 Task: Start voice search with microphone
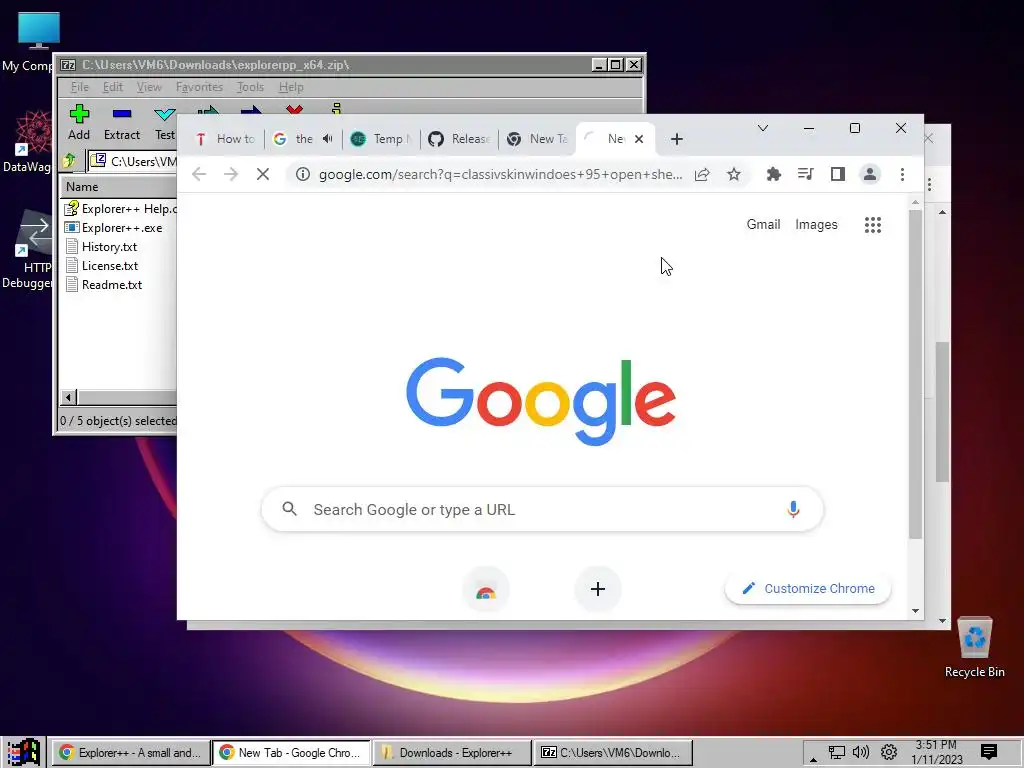pyautogui.click(x=793, y=509)
